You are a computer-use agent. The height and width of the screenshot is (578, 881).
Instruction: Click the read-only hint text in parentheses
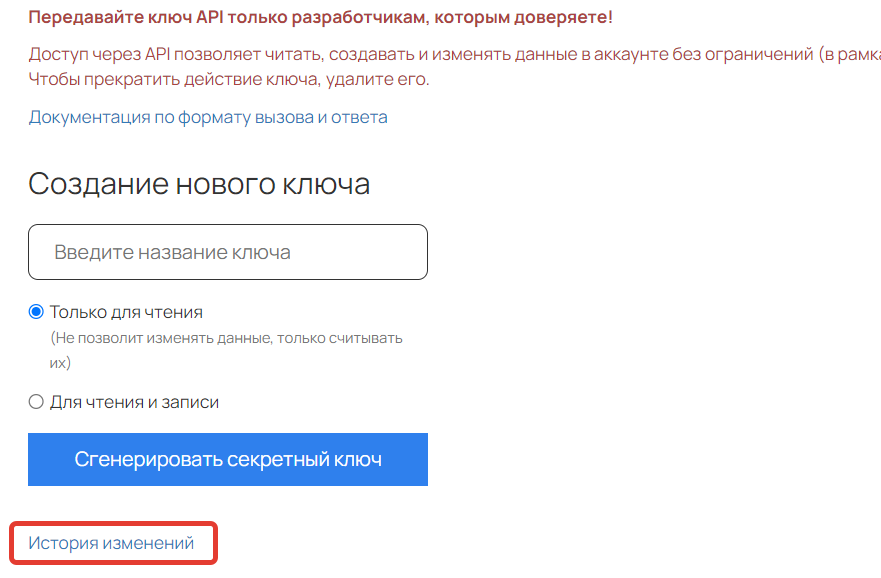click(x=226, y=351)
